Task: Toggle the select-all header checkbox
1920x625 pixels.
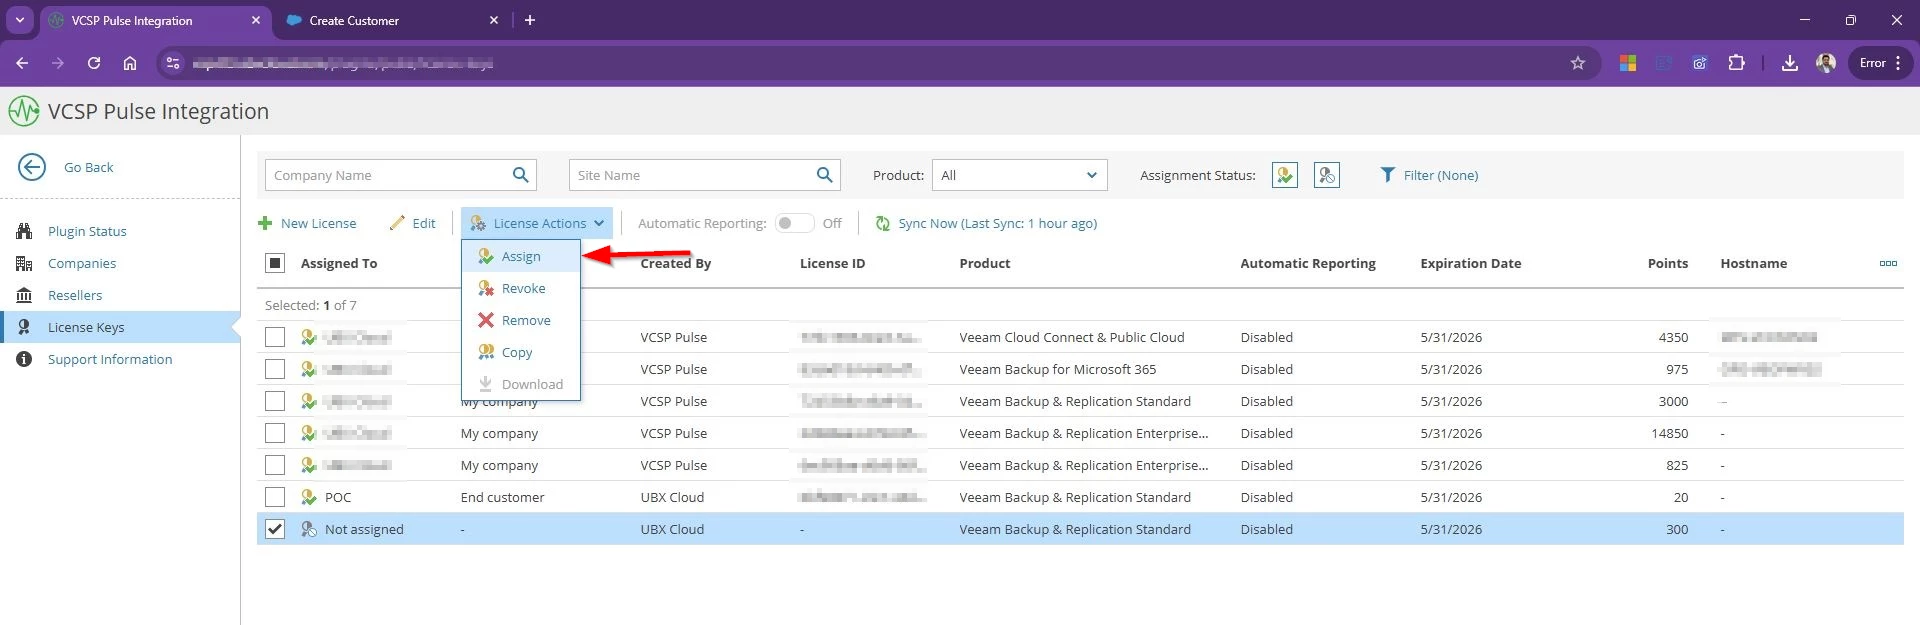Action: coord(275,263)
